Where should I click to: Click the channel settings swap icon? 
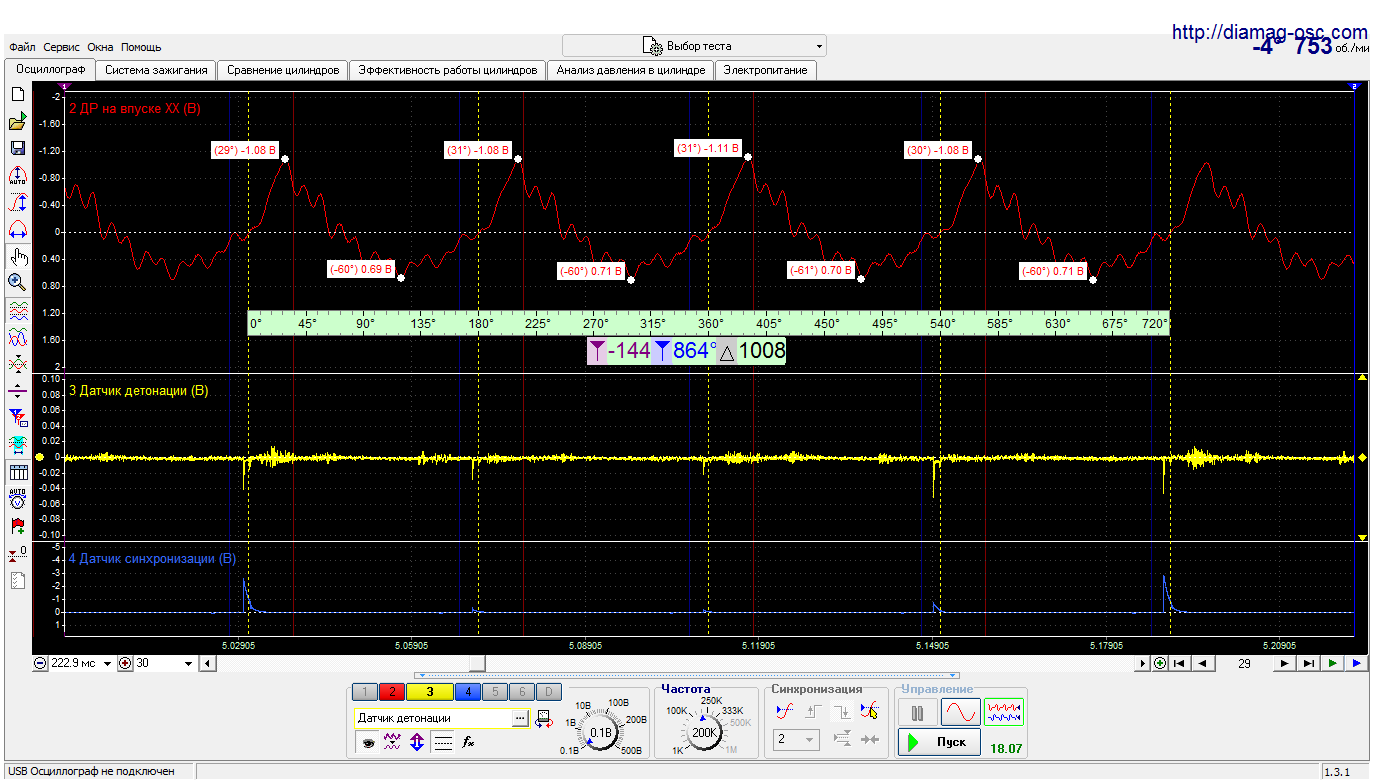tap(545, 718)
